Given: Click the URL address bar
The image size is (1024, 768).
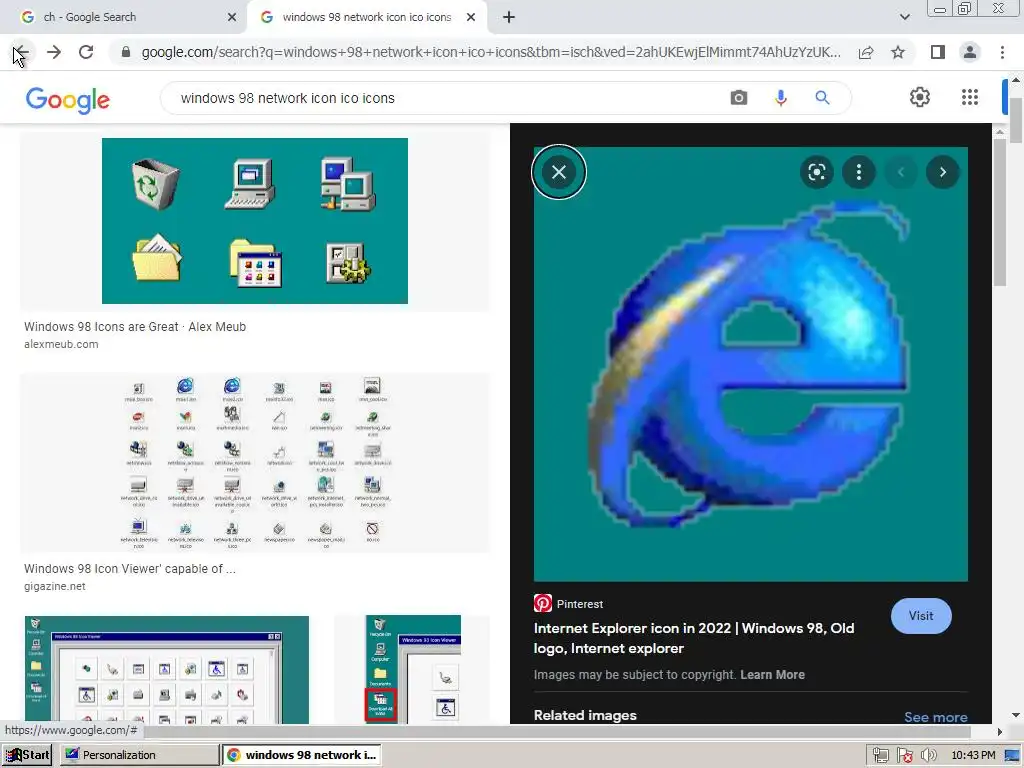Looking at the screenshot, I should [x=490, y=52].
